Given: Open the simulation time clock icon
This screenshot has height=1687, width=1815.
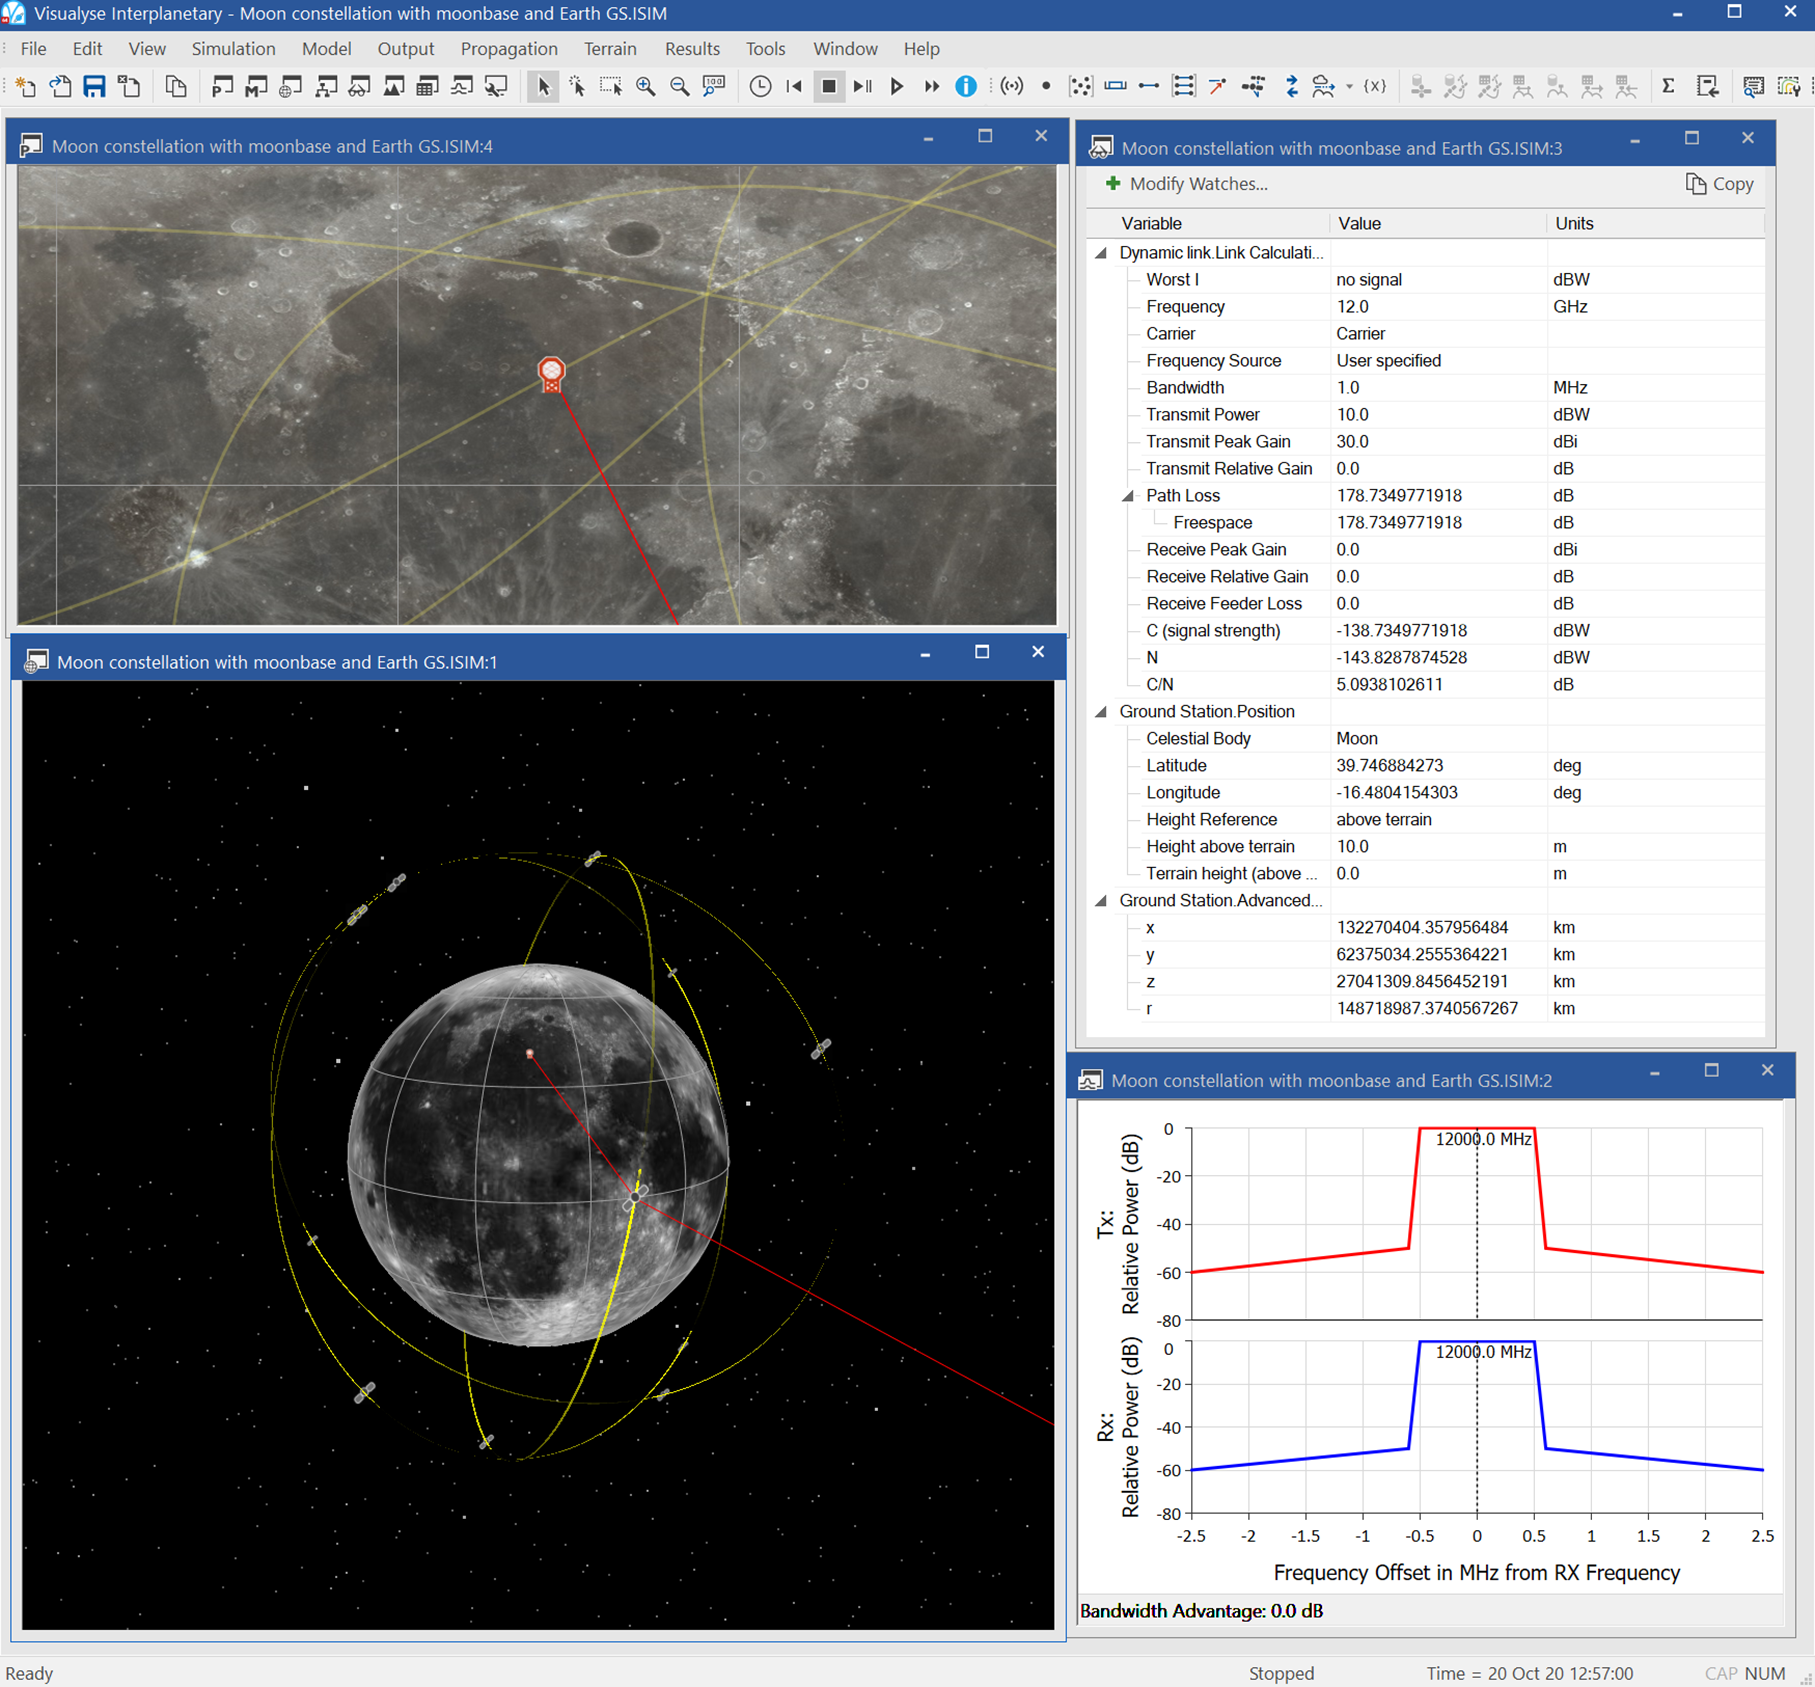Looking at the screenshot, I should click(x=760, y=87).
